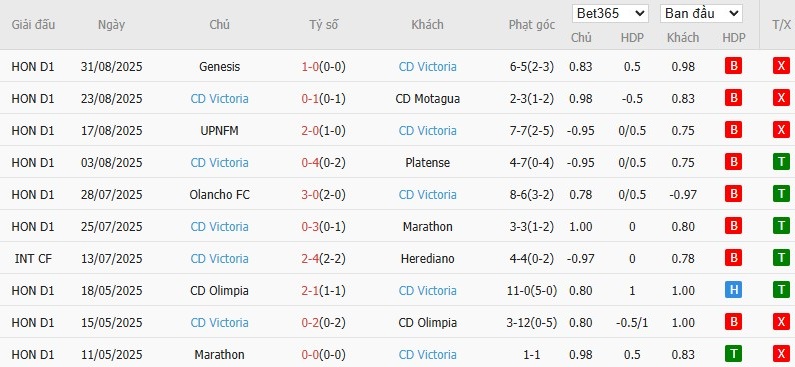
Task: Open CD Victoria home link on 23/08/2025
Action: [x=220, y=98]
